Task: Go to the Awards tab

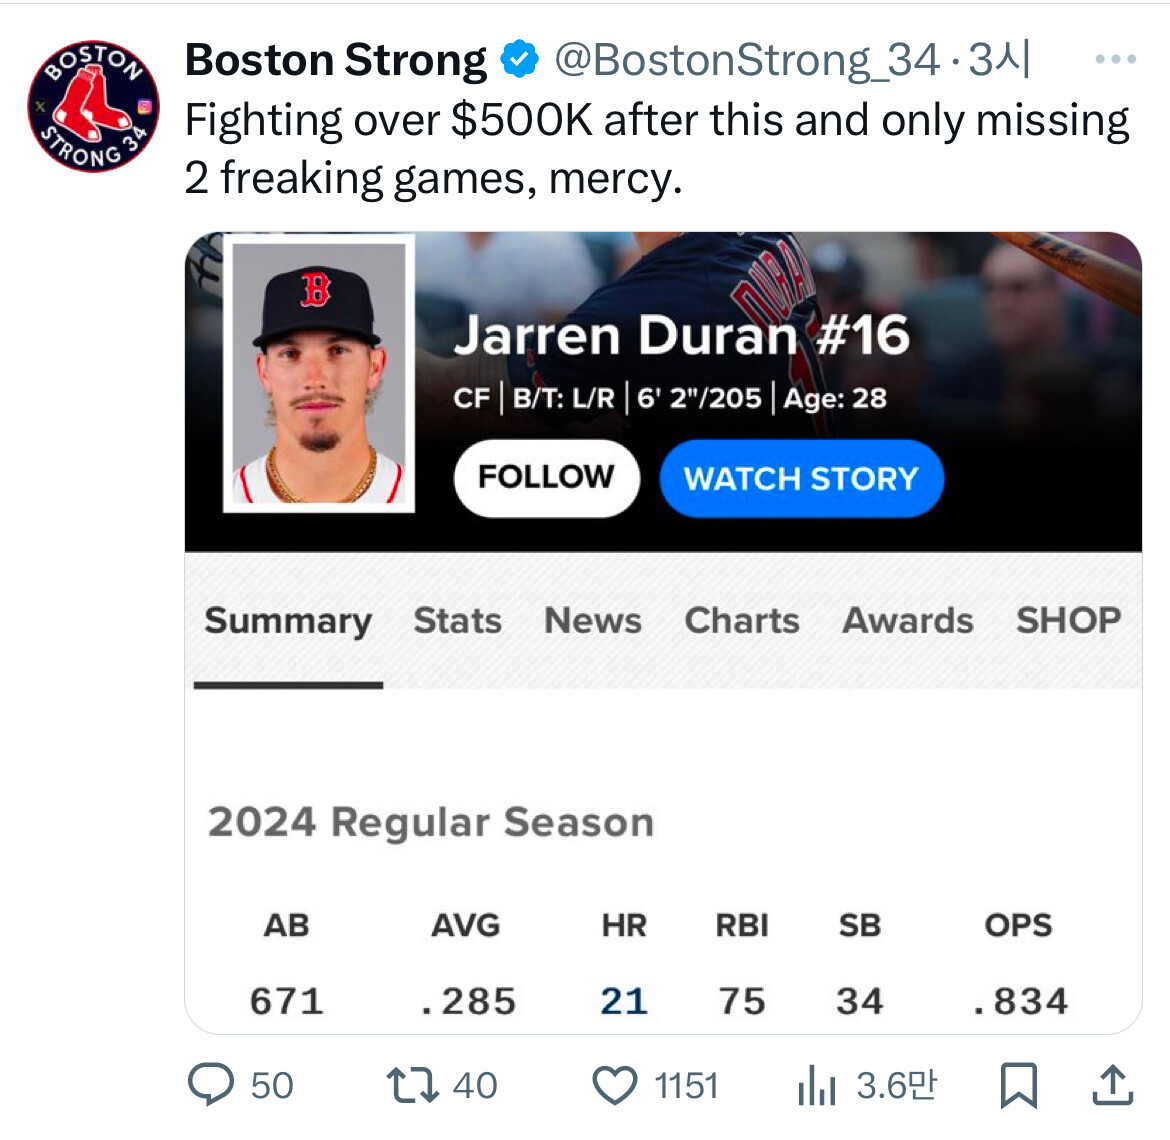Action: pos(907,621)
